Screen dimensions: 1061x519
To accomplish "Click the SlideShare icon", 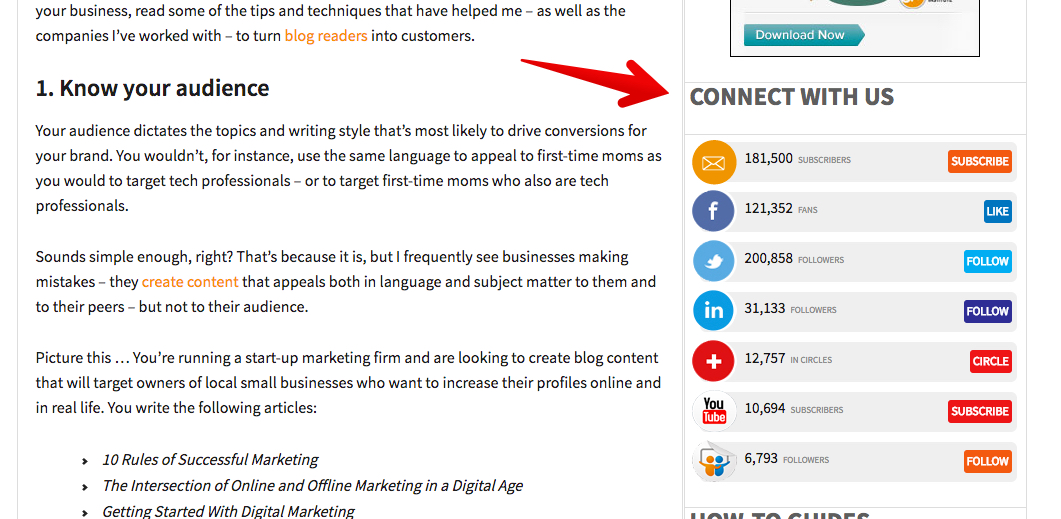I will click(714, 461).
